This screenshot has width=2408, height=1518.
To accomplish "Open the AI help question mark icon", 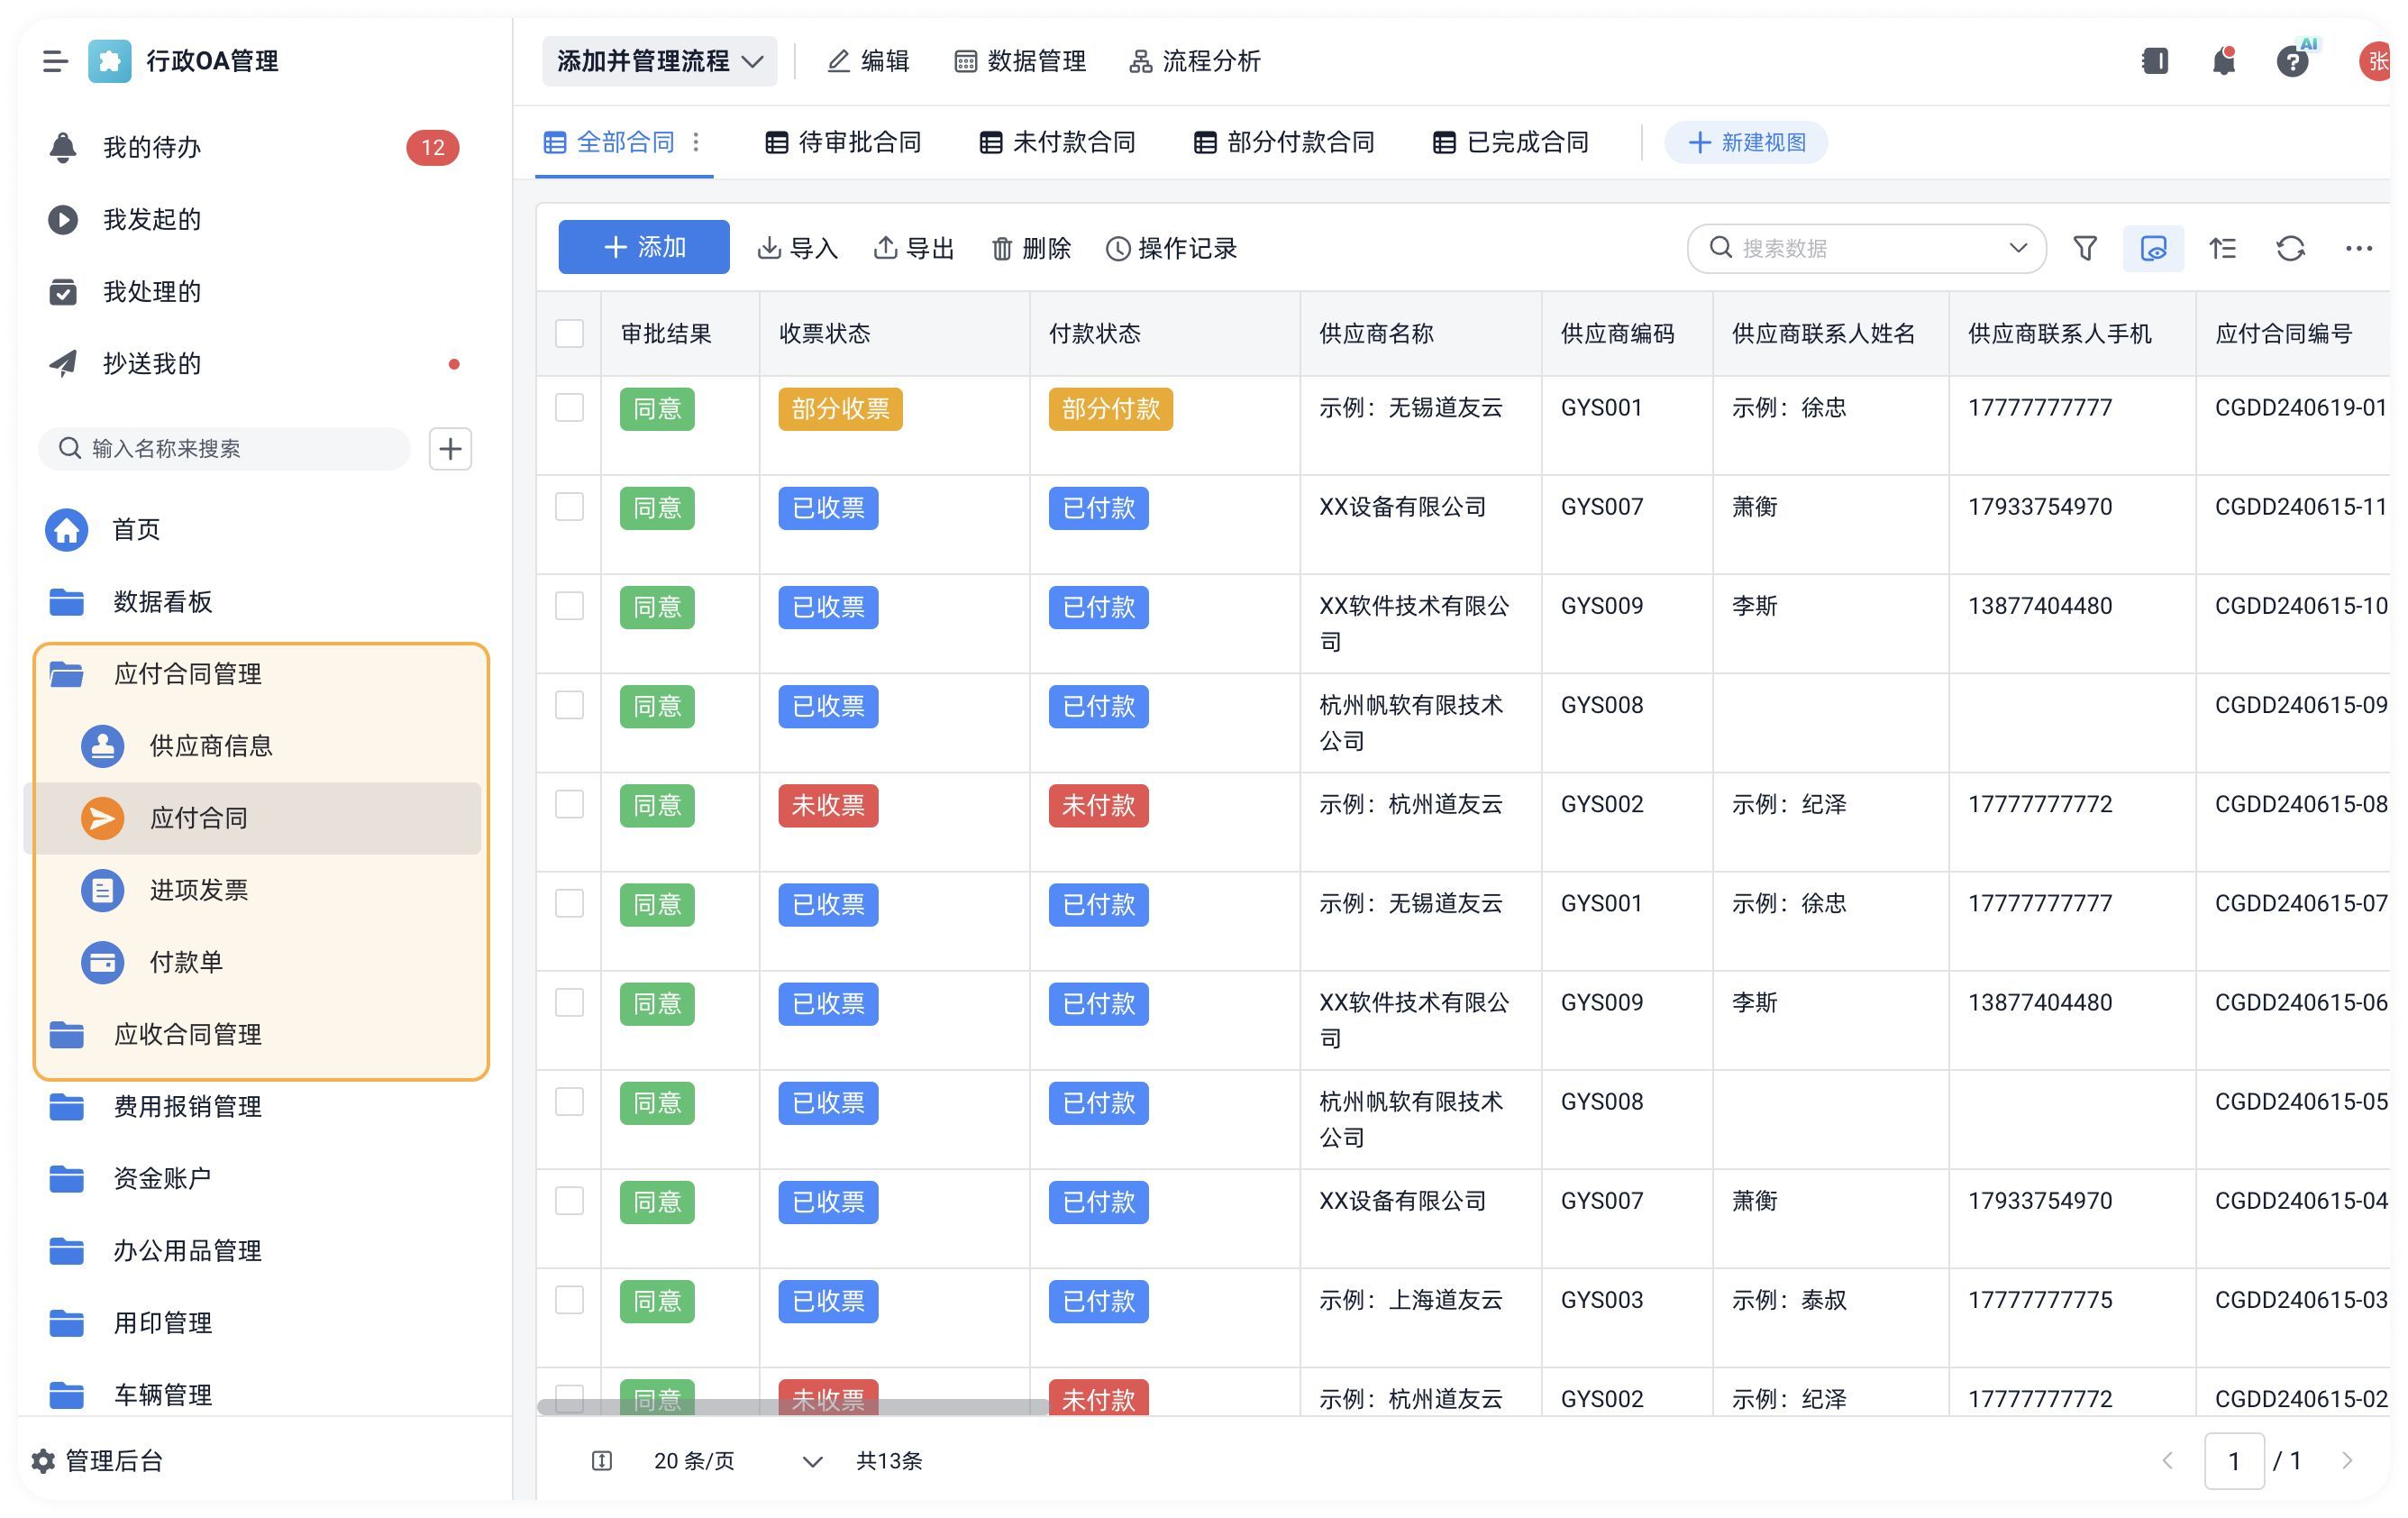I will [2292, 61].
